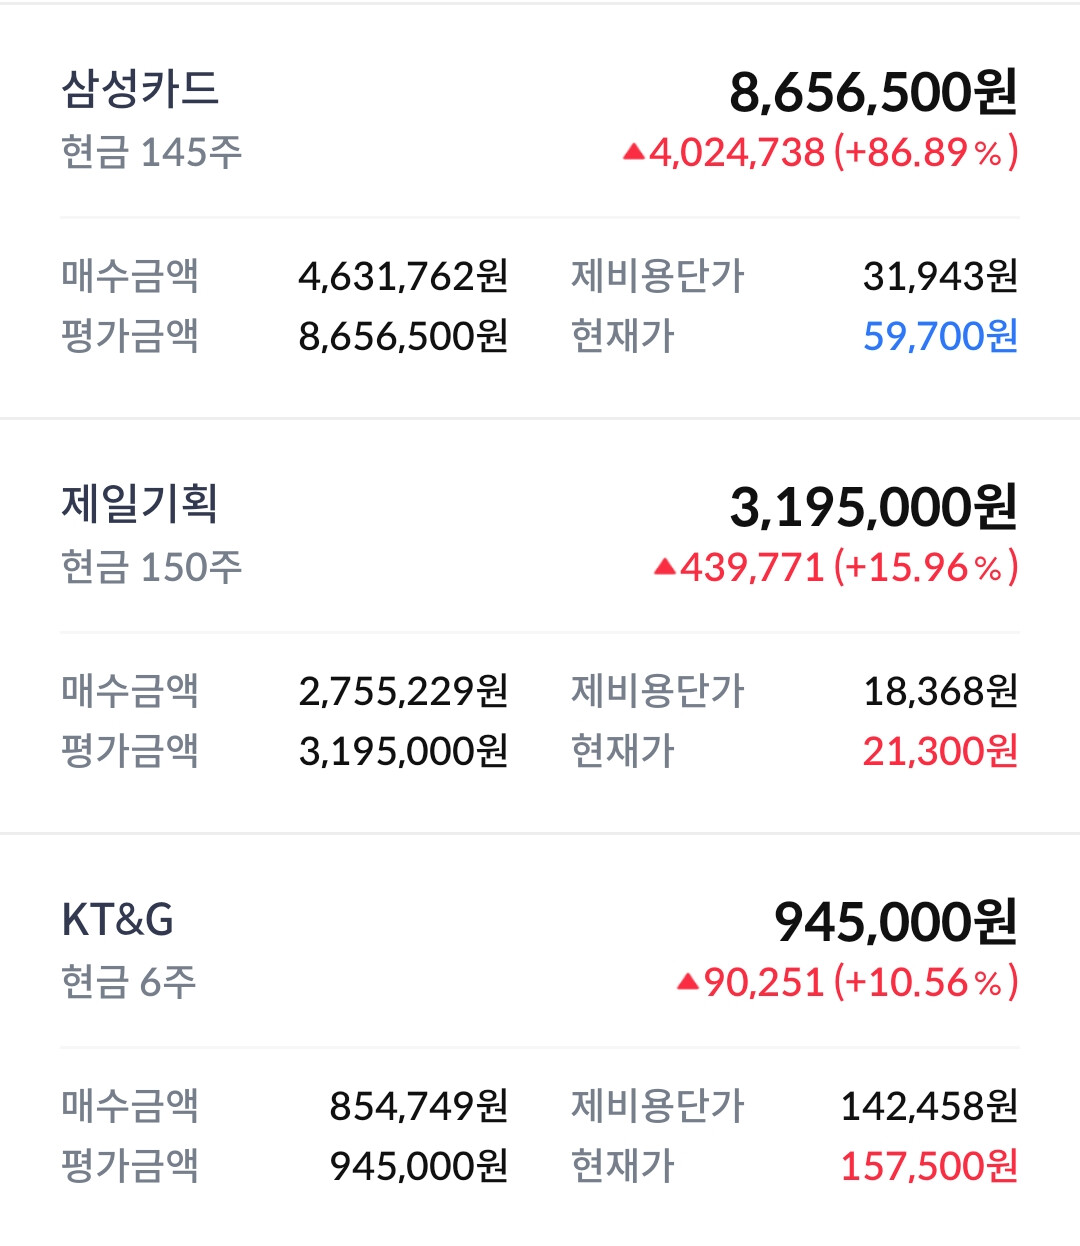Open the KT&G stock name
Screen dimensions: 1080x1246
tap(118, 919)
